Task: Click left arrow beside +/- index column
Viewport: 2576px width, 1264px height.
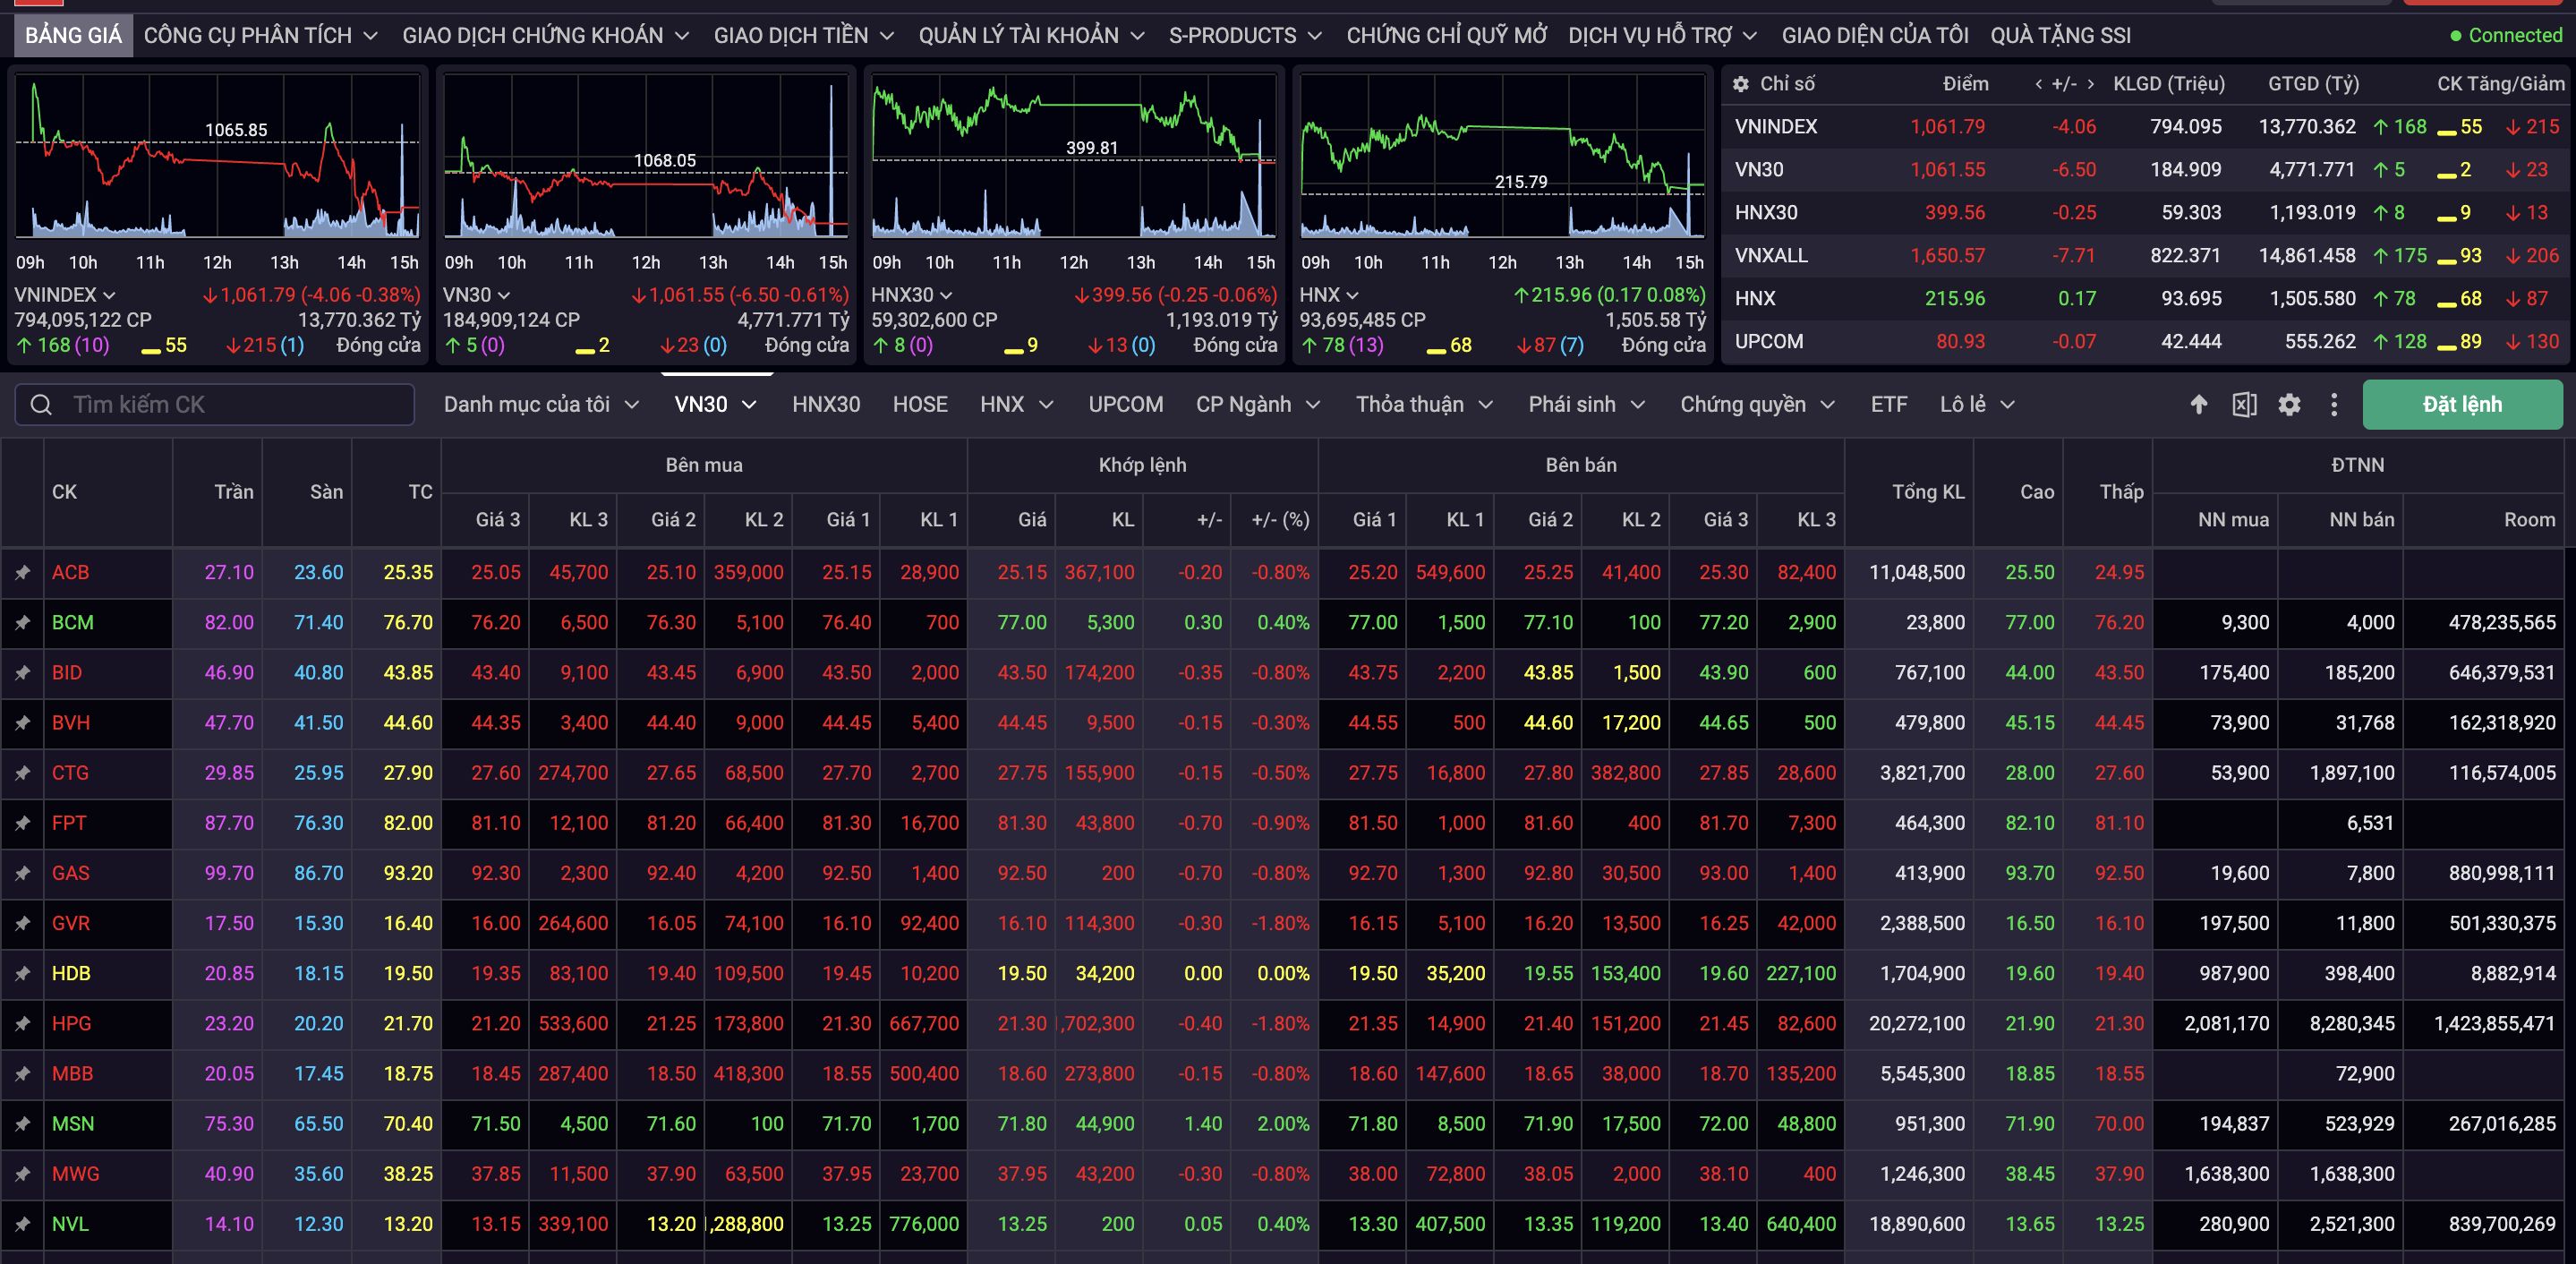Action: tap(2038, 84)
